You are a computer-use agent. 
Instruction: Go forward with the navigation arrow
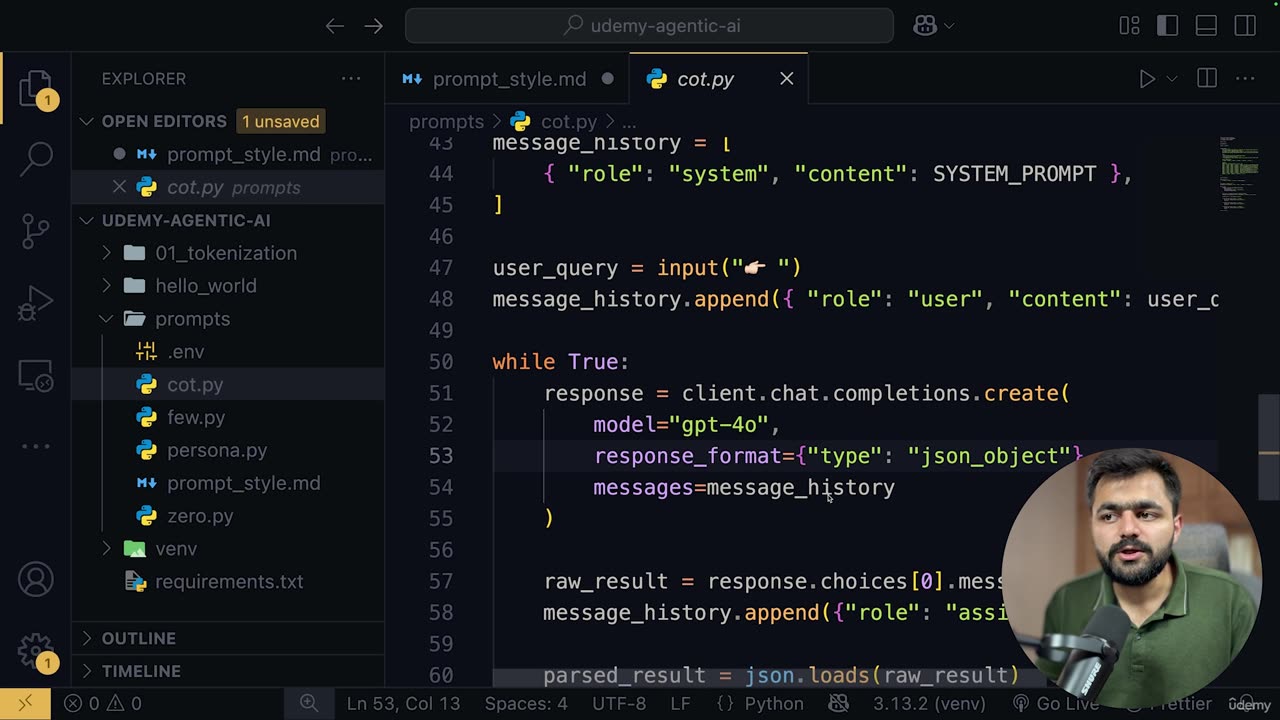tap(374, 26)
